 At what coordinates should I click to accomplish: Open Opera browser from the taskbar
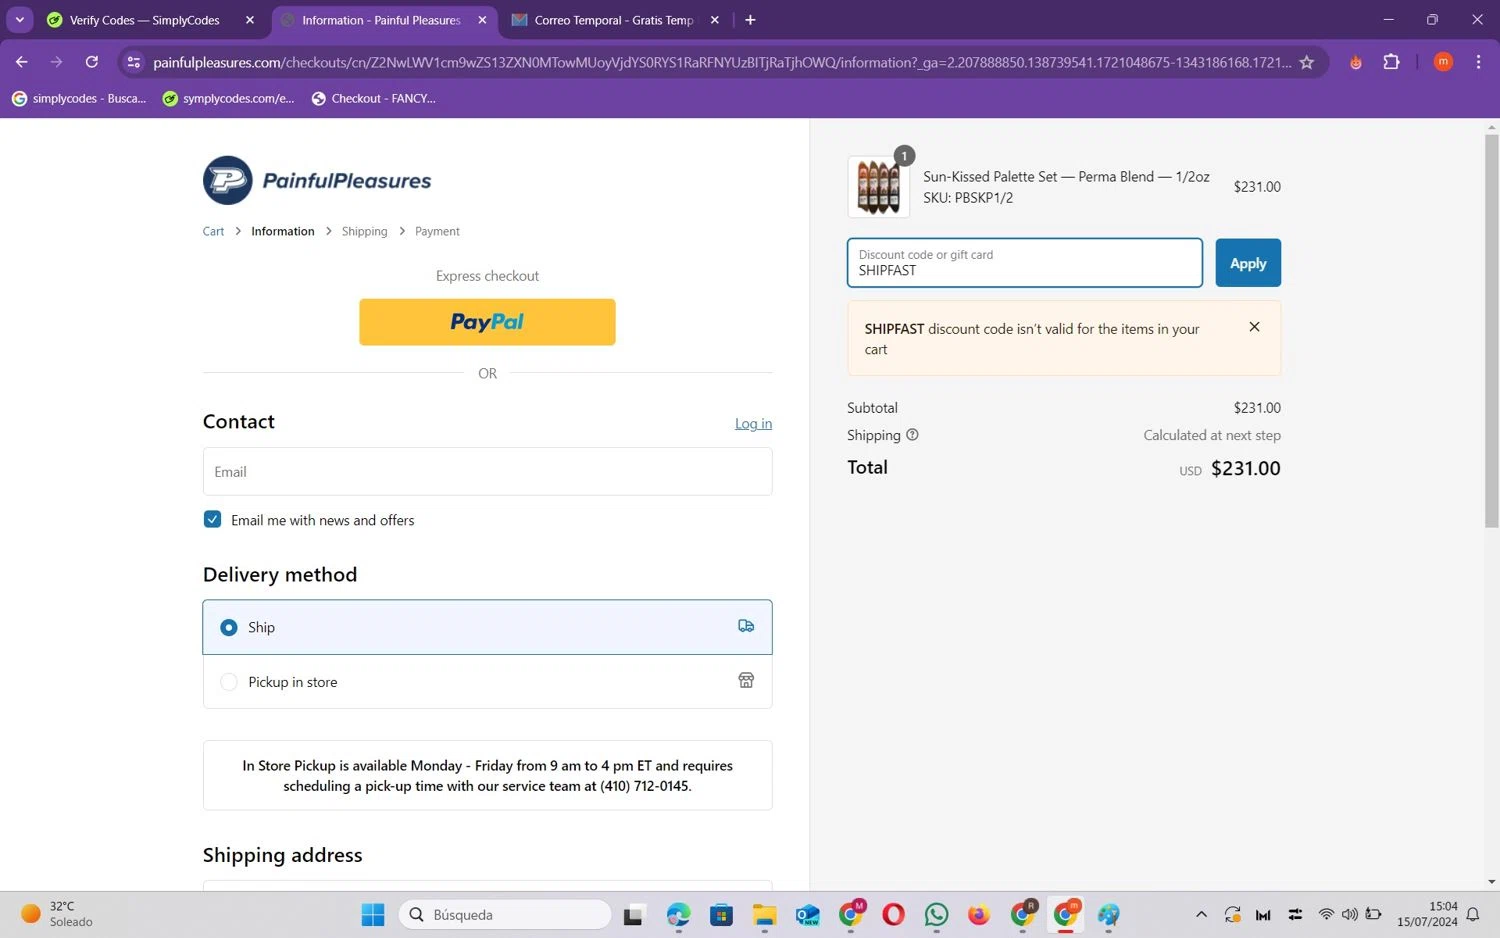(893, 915)
